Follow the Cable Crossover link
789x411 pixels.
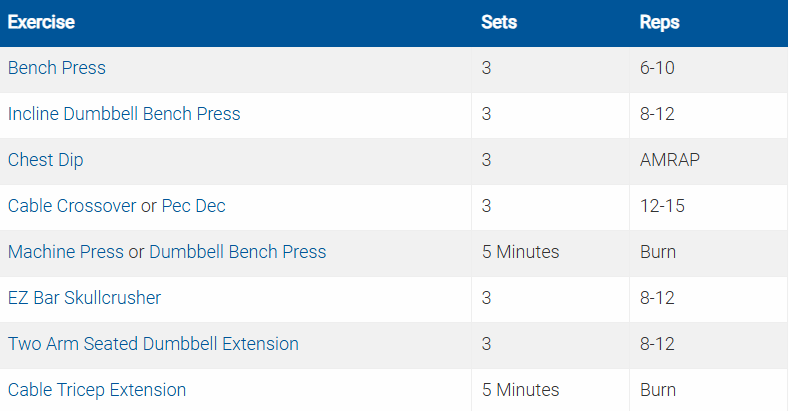[x=72, y=206]
